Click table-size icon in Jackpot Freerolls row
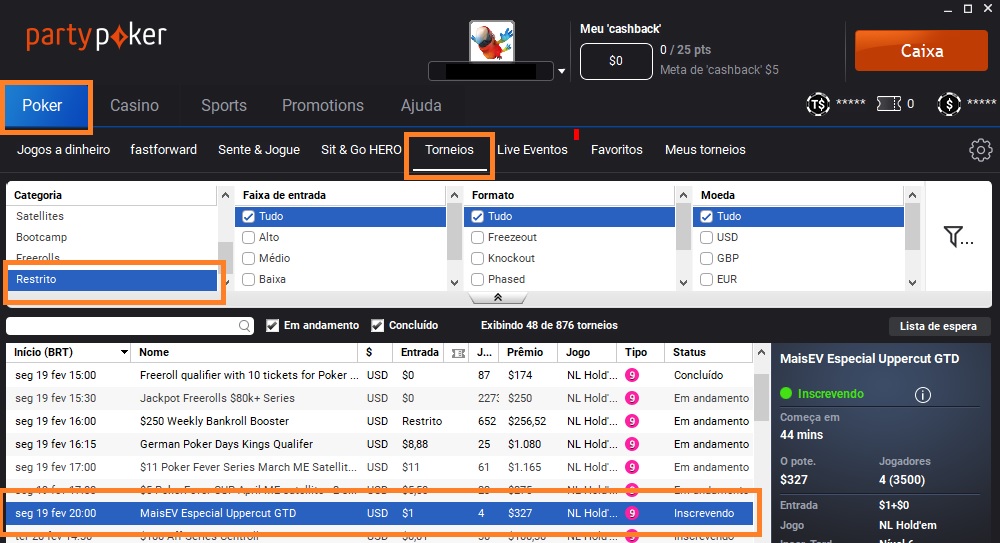This screenshot has width=1000, height=543. (631, 398)
